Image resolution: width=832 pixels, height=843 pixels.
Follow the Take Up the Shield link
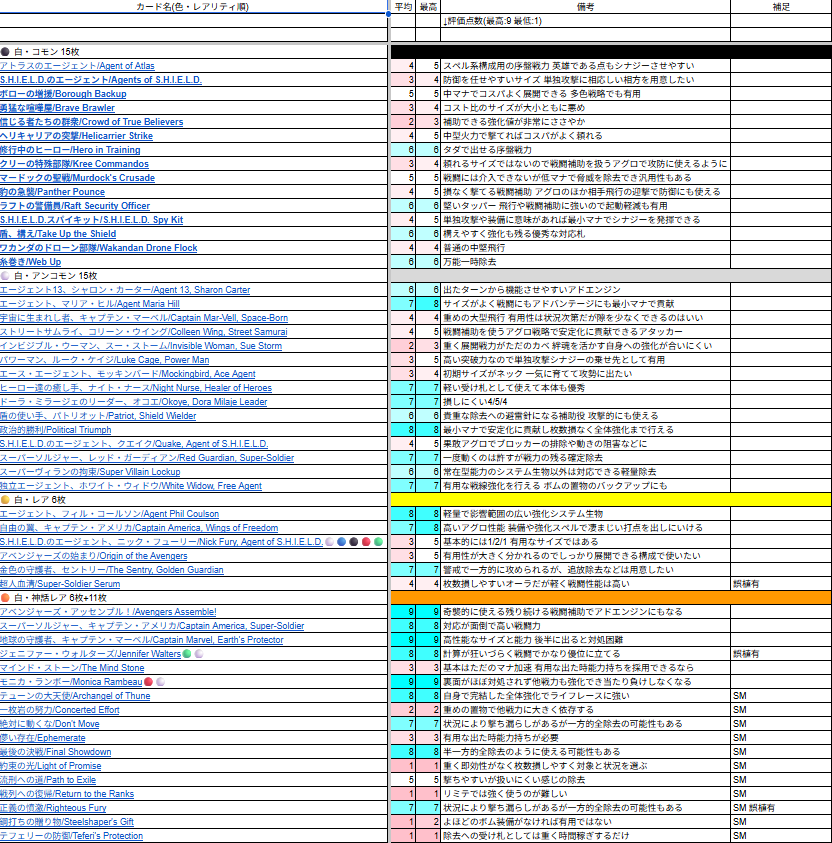(58, 234)
